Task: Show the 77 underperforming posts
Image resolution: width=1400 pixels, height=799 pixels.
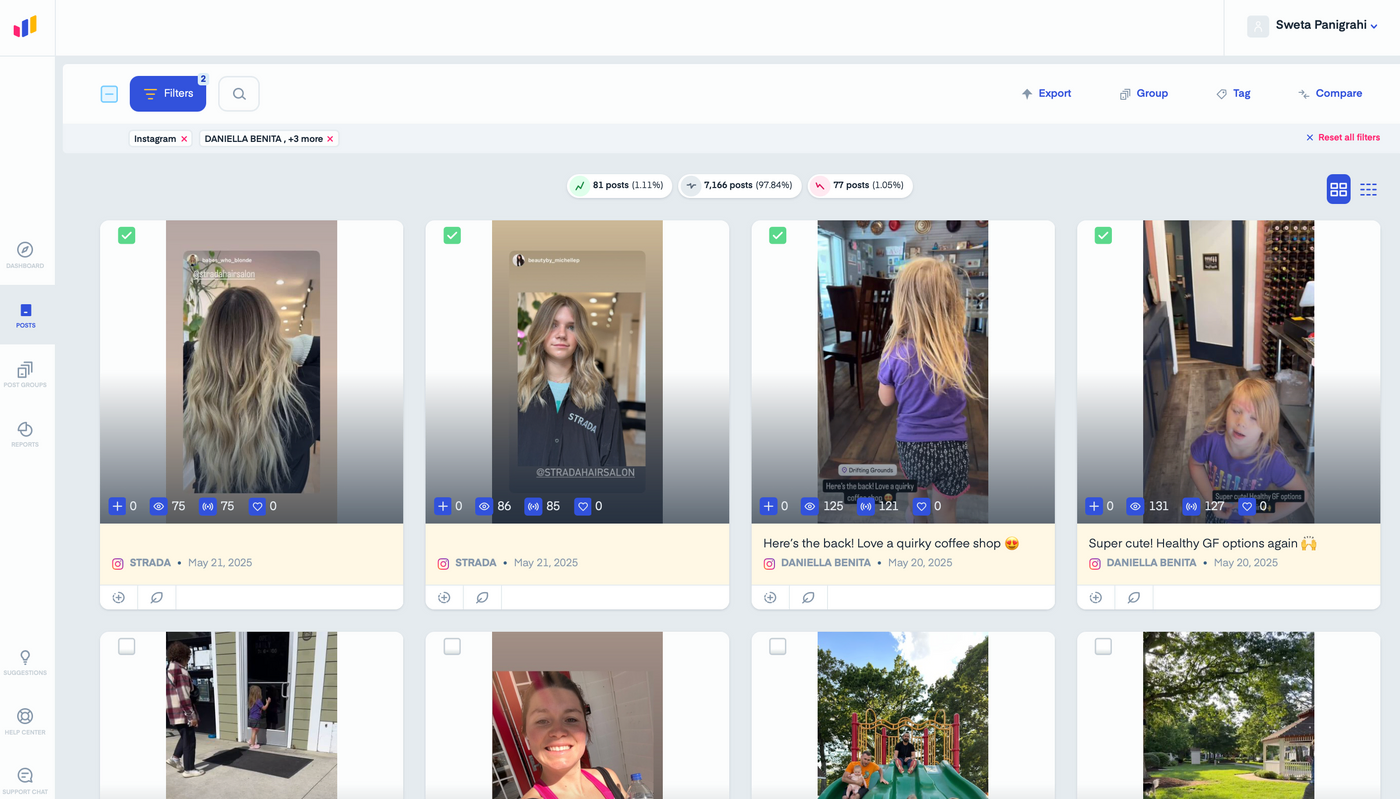Action: click(x=860, y=186)
